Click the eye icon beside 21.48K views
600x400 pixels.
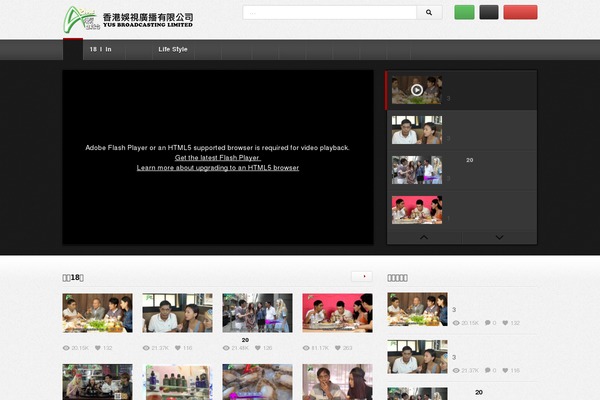click(226, 348)
